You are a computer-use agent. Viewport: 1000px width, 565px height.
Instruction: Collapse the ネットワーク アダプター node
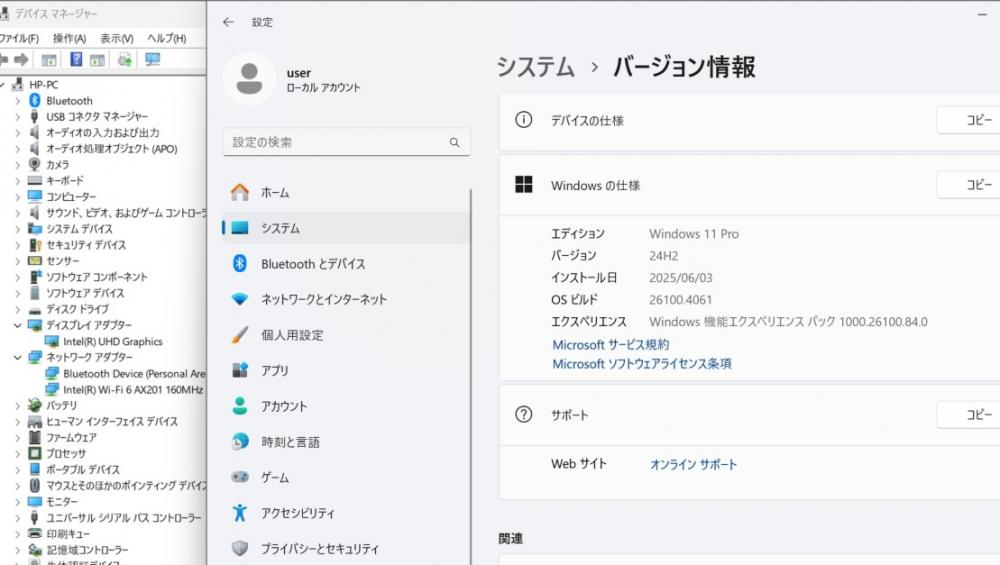click(x=18, y=357)
